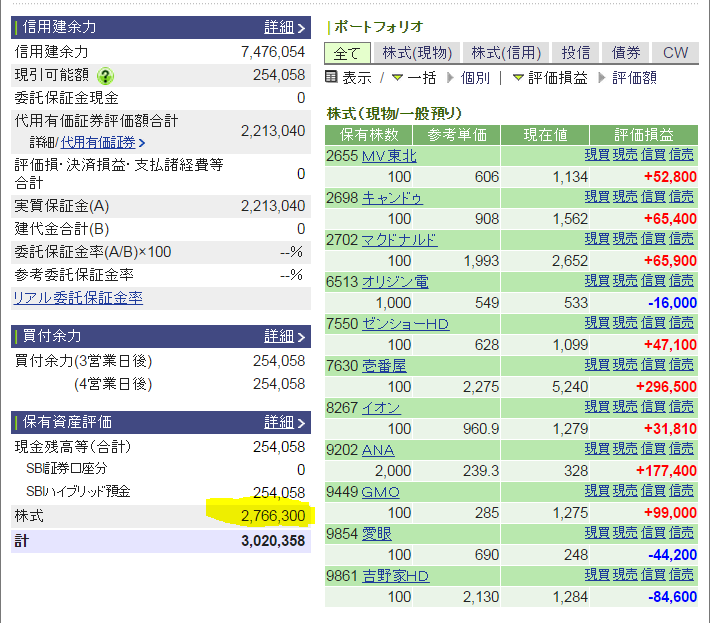Click 信買 for 吉野家HD
The image size is (710, 623).
click(x=653, y=575)
